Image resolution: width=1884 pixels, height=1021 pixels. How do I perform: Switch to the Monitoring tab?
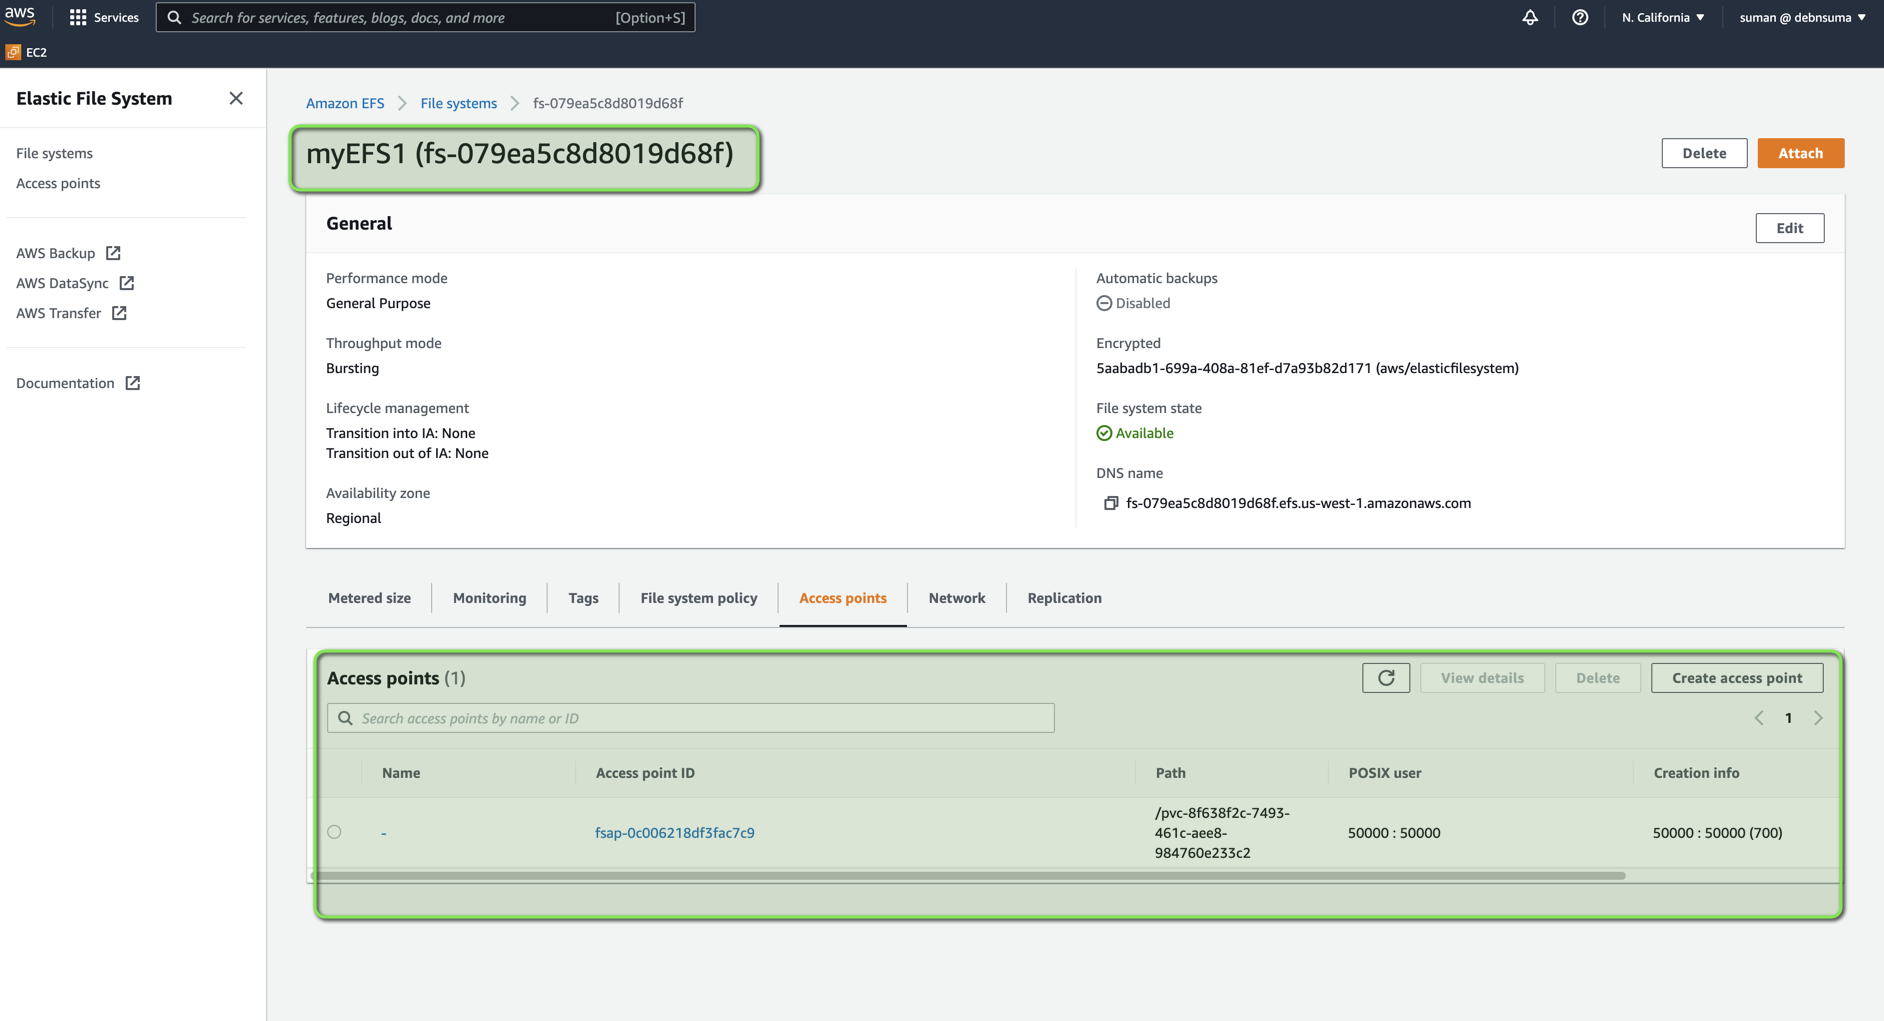tap(489, 598)
